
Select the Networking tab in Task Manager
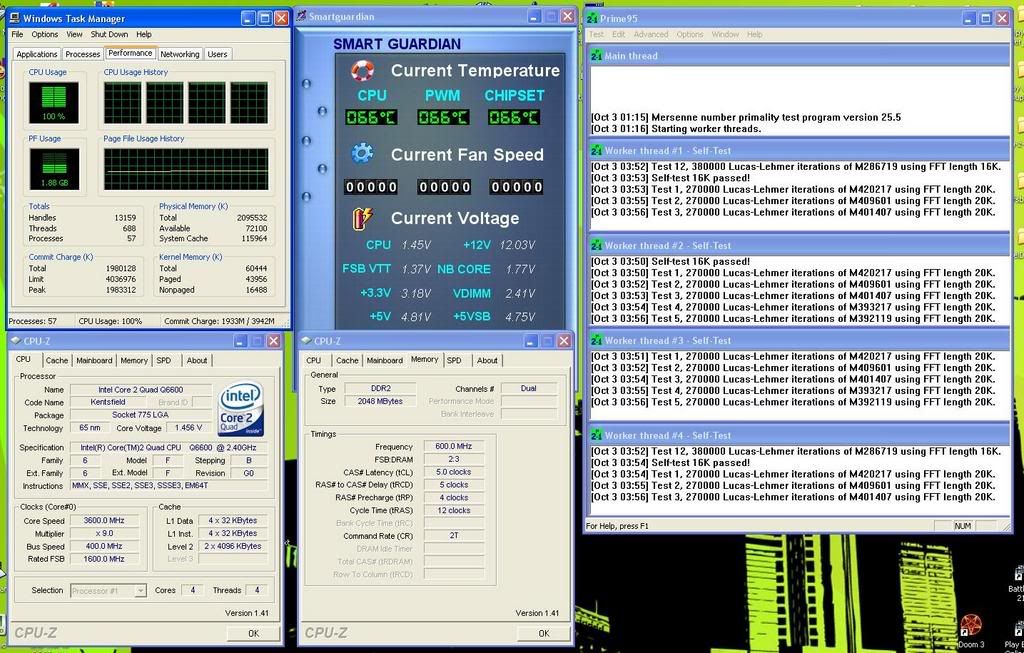(x=180, y=54)
